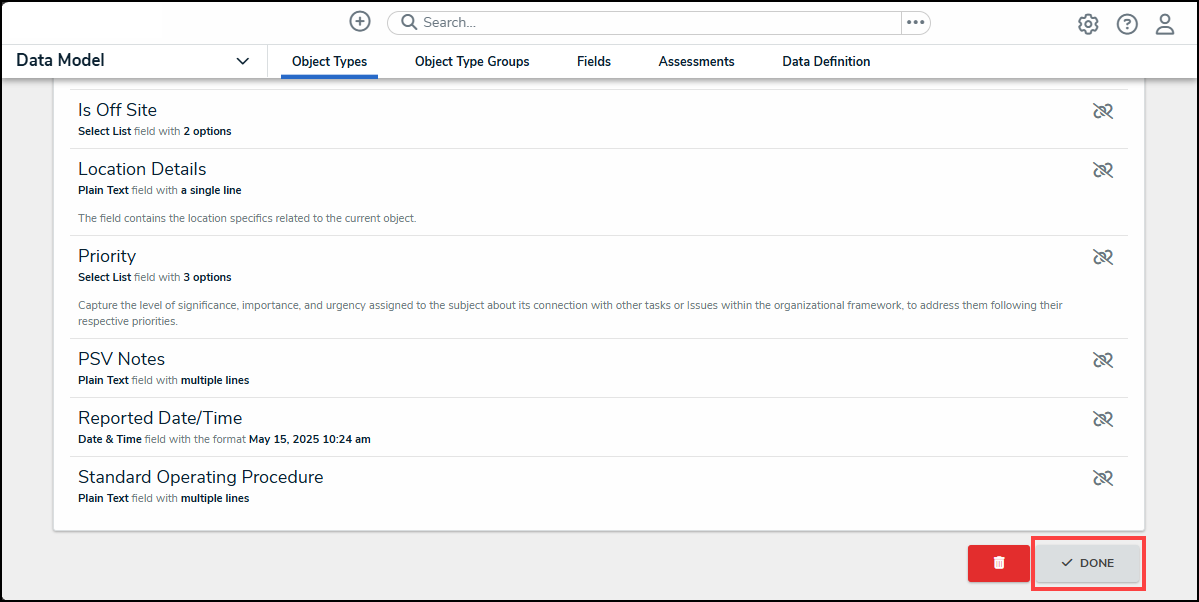Unlink the Standard Operating Procedure field
The width and height of the screenshot is (1199, 602).
(1103, 478)
